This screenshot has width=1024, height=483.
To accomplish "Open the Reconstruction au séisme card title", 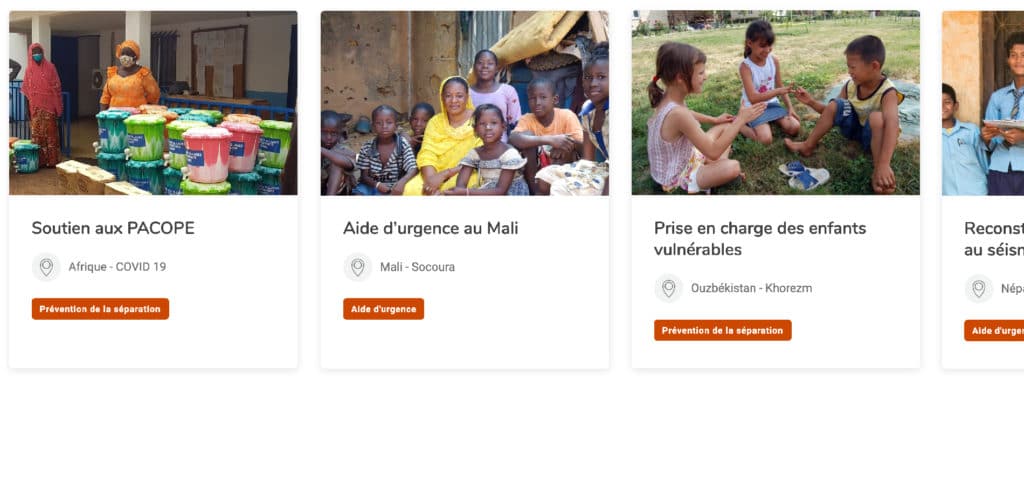I will [993, 238].
